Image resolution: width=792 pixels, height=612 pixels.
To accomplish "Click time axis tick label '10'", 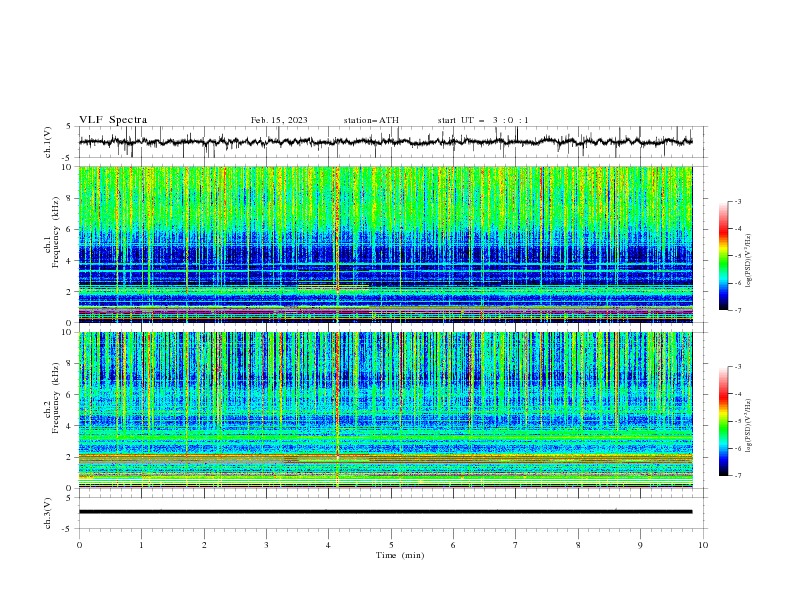I will click(x=703, y=545).
